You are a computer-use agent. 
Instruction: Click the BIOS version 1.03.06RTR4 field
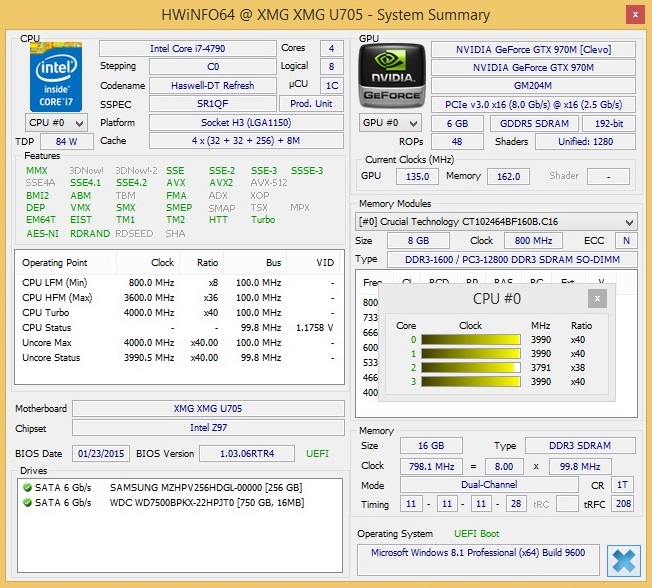click(247, 453)
